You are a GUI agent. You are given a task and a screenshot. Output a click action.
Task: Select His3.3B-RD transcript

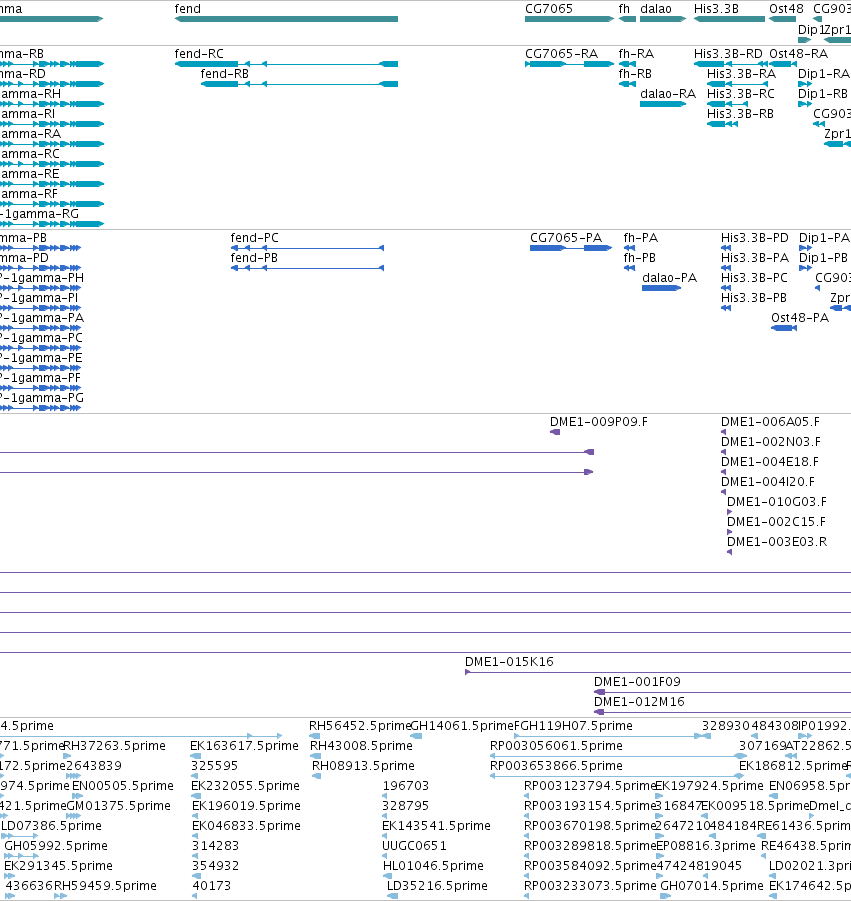click(x=731, y=64)
